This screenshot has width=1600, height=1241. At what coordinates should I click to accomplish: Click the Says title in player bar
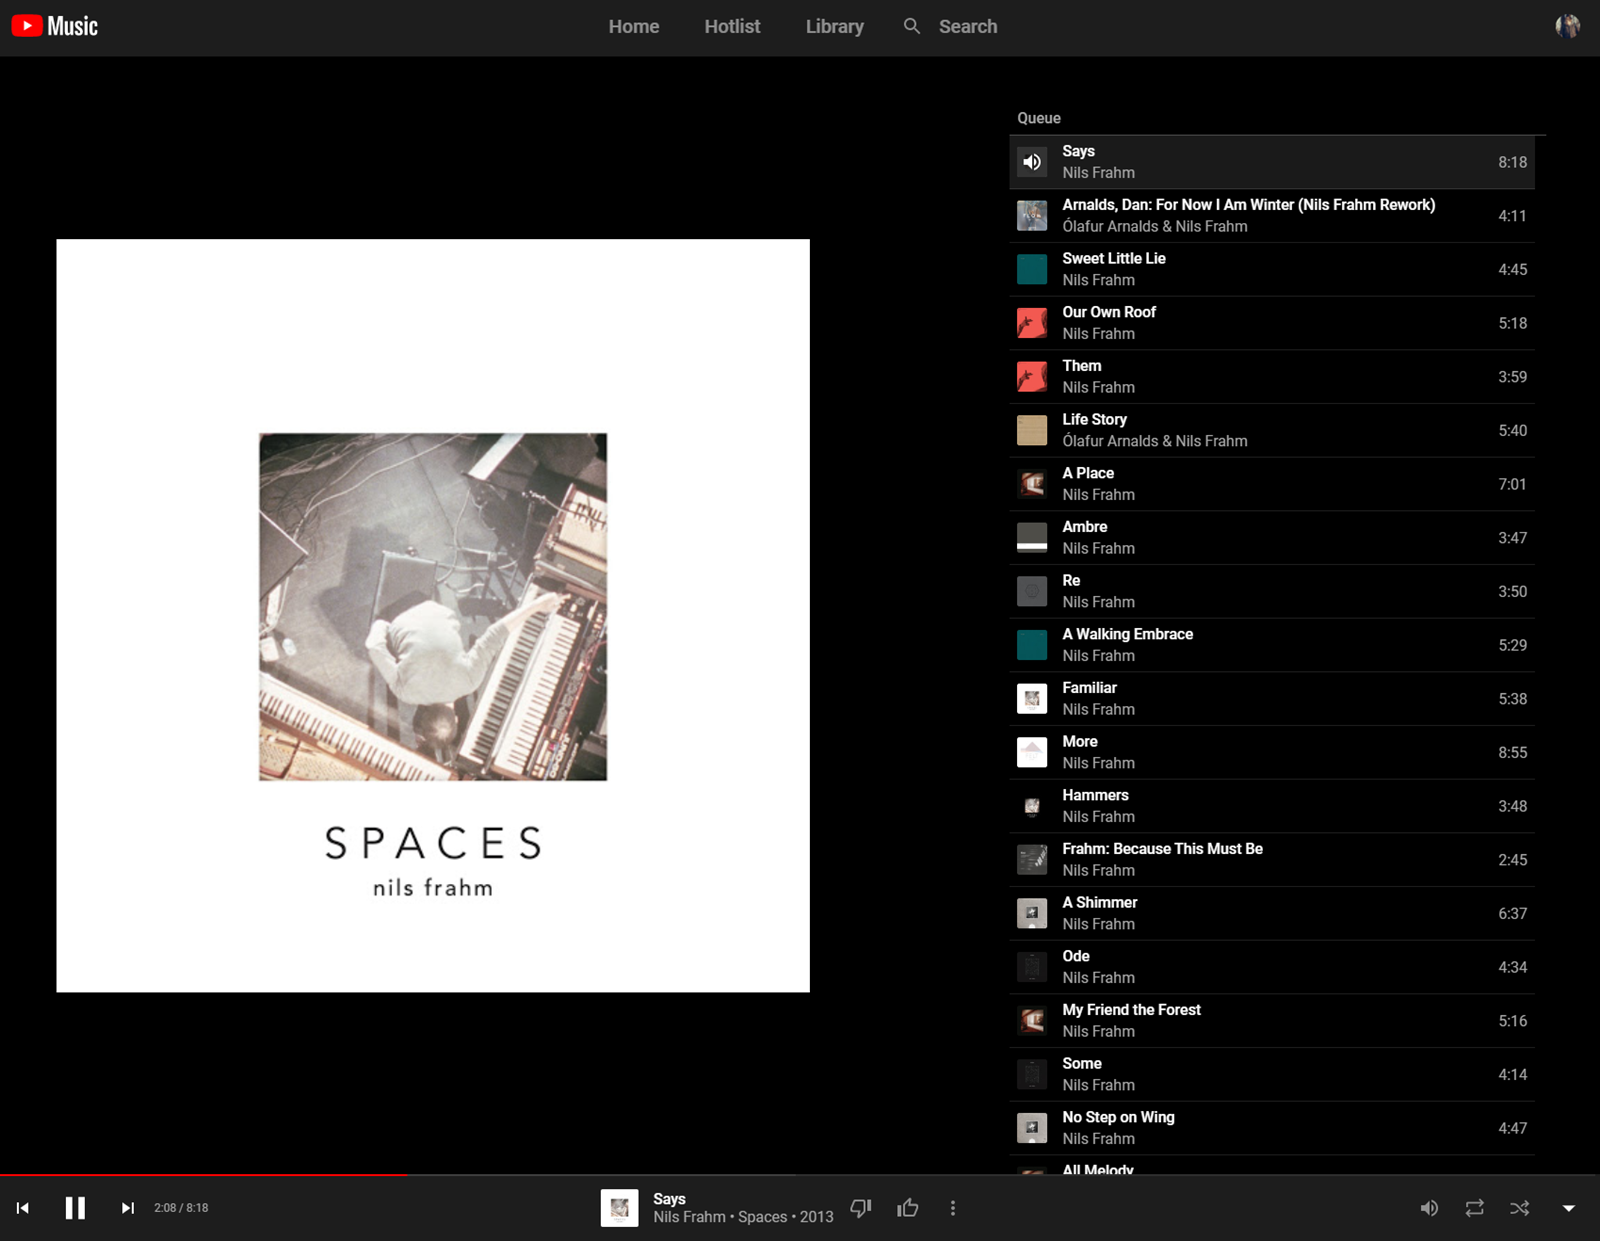[669, 1198]
